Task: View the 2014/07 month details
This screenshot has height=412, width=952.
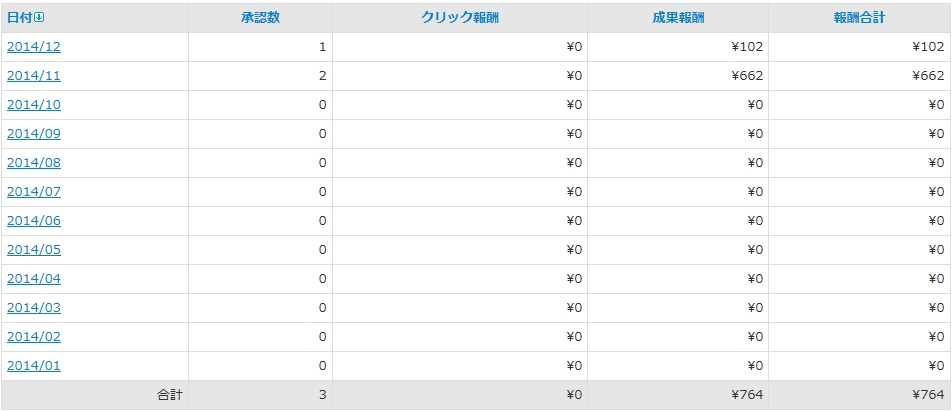Action: click(x=33, y=192)
